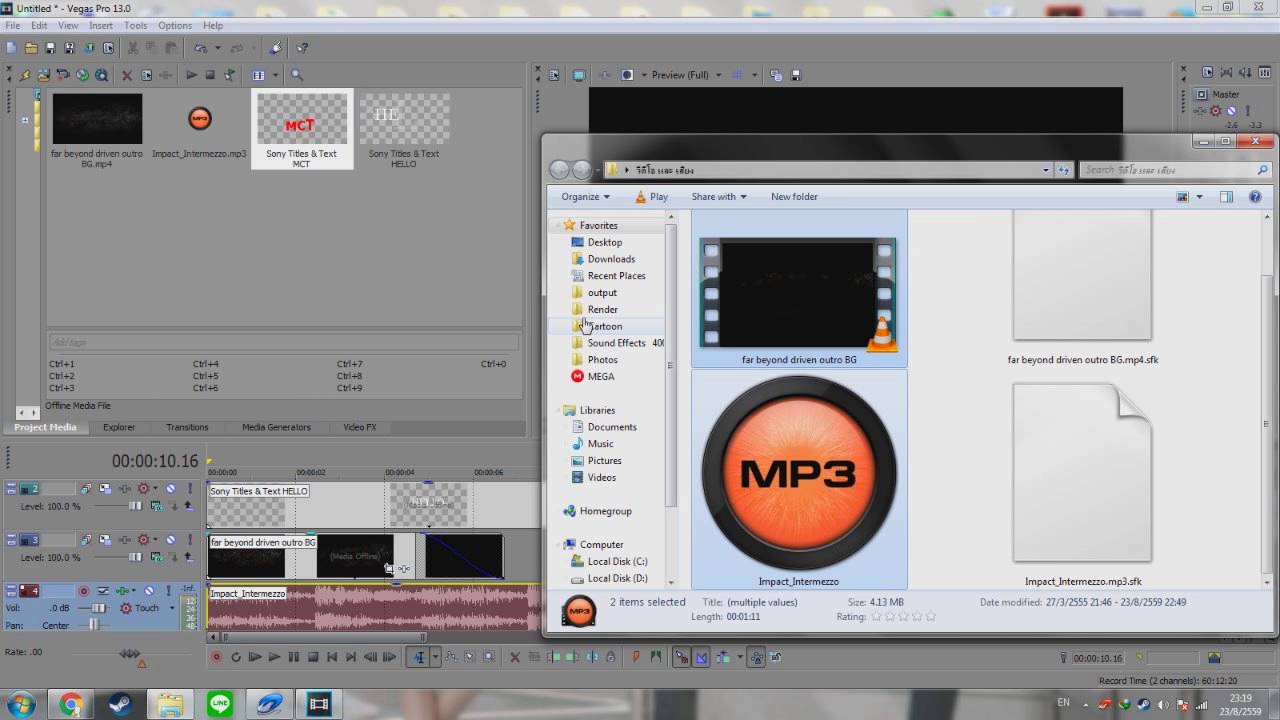Open the Master bus FX gear icon
1280x720 pixels.
[1215, 111]
